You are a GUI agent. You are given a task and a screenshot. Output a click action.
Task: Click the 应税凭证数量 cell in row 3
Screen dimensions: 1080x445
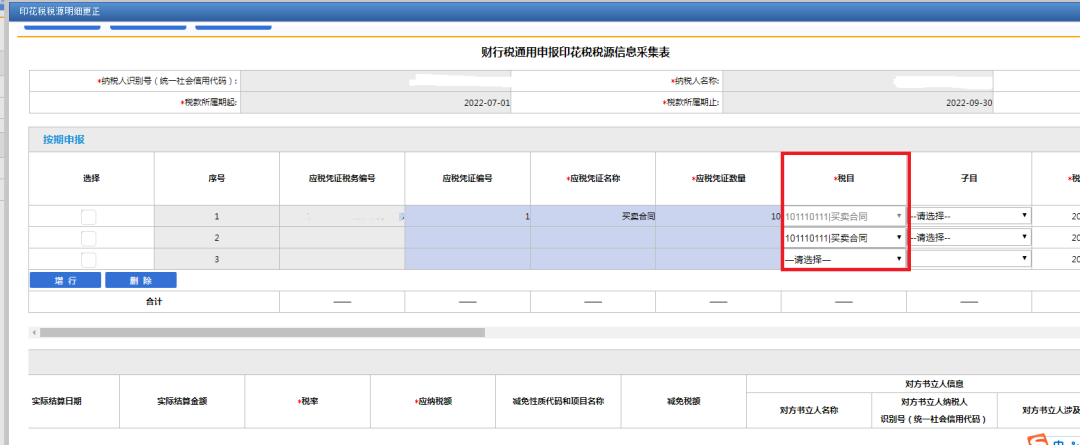pyautogui.click(x=718, y=259)
